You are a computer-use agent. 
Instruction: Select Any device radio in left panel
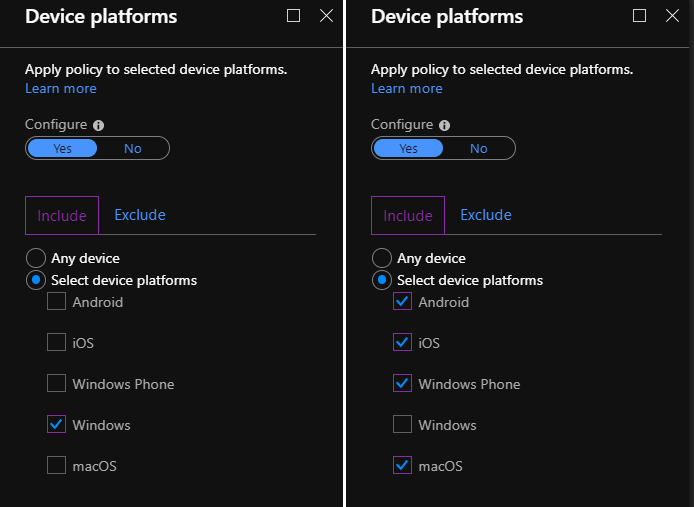point(35,258)
